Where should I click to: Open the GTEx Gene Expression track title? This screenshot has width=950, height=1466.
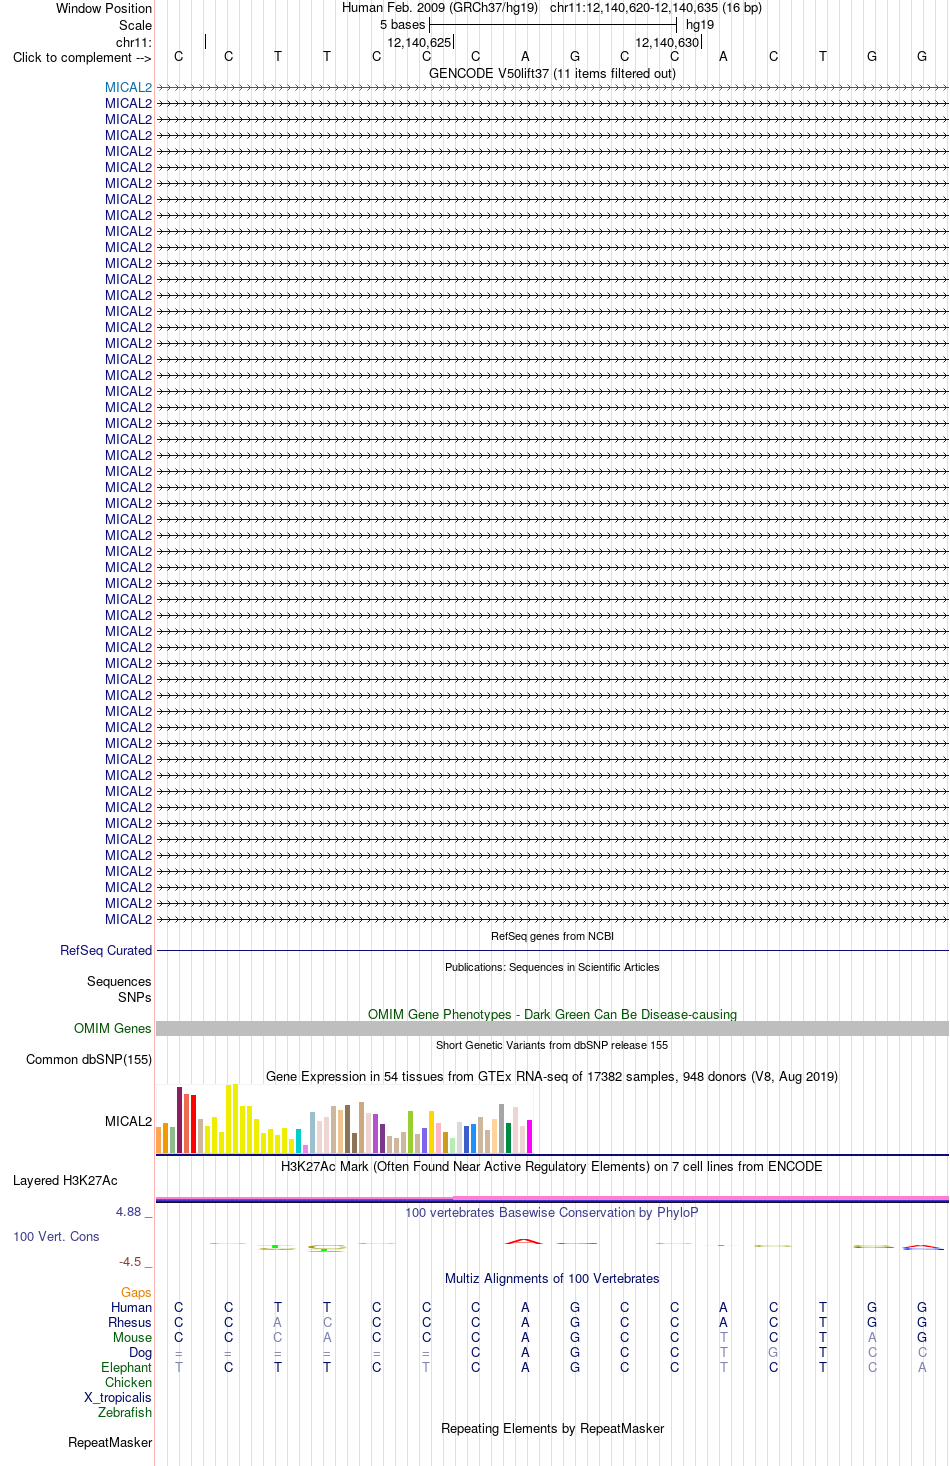[x=552, y=1076]
